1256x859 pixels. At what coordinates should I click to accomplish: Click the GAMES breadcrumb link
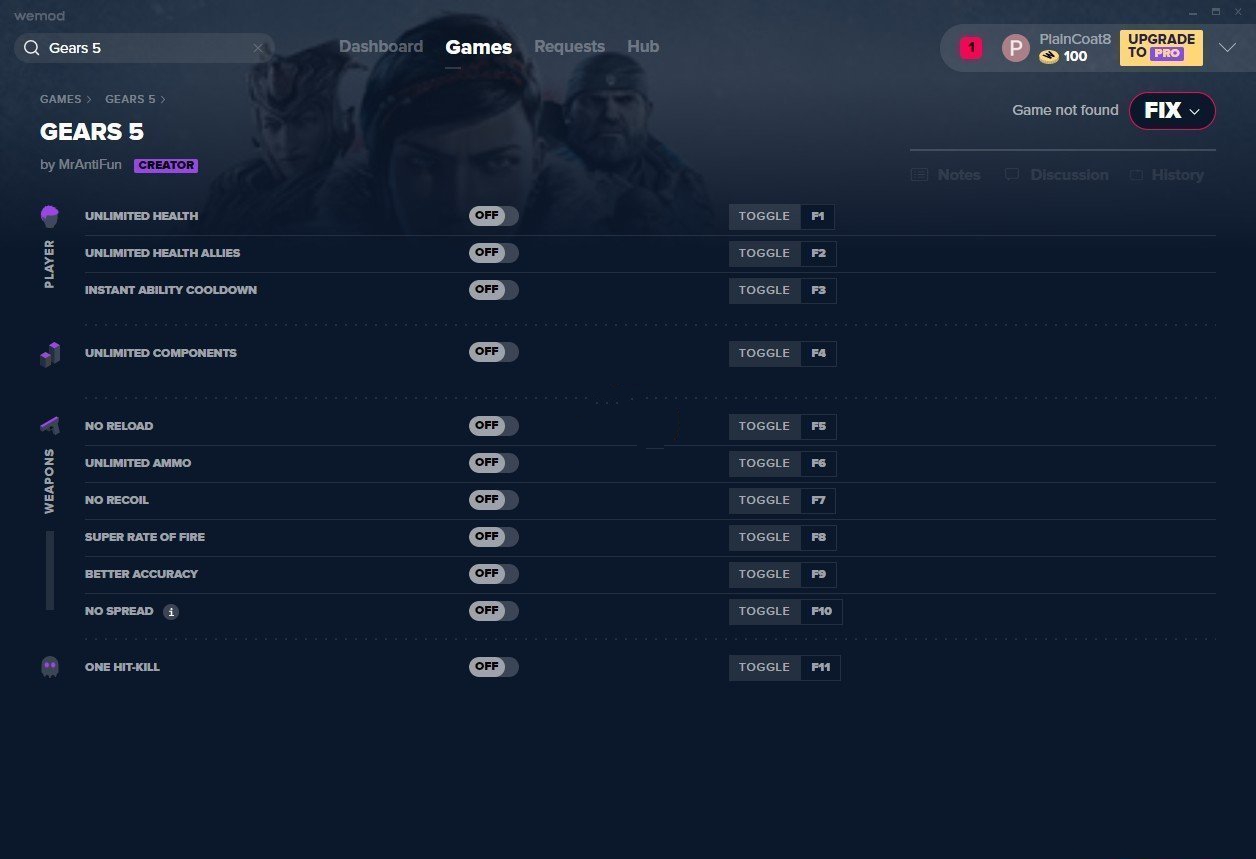tap(61, 100)
